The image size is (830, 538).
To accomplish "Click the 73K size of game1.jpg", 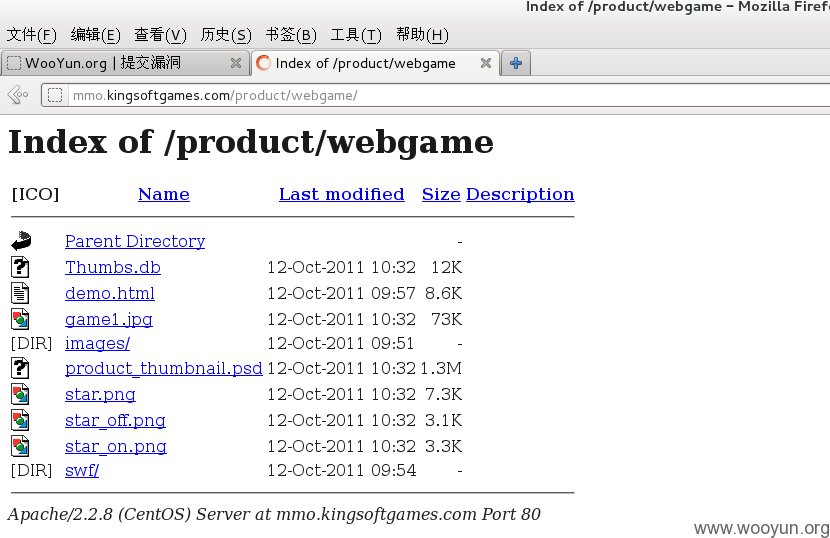I will [446, 319].
